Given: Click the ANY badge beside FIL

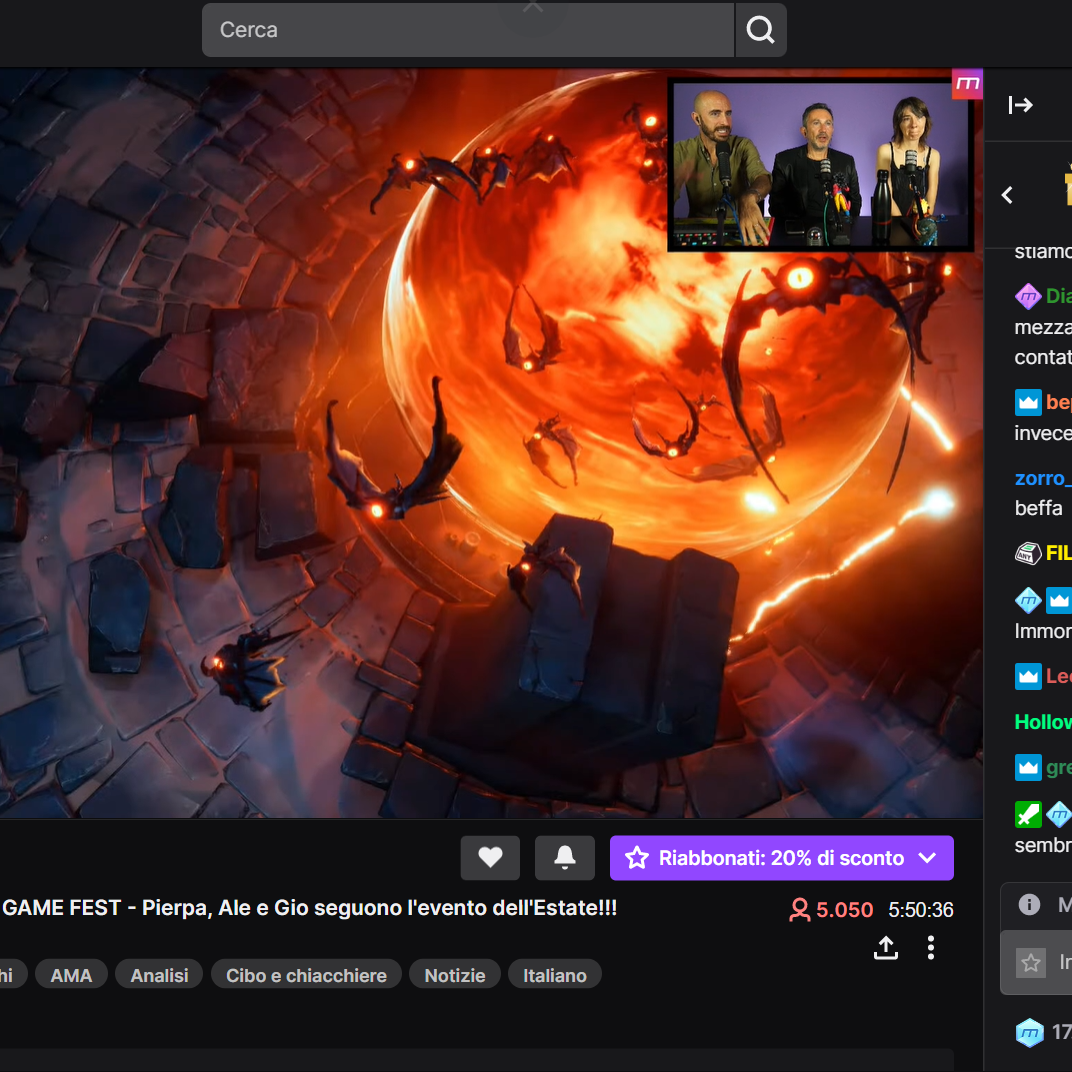Looking at the screenshot, I should pyautogui.click(x=1028, y=552).
